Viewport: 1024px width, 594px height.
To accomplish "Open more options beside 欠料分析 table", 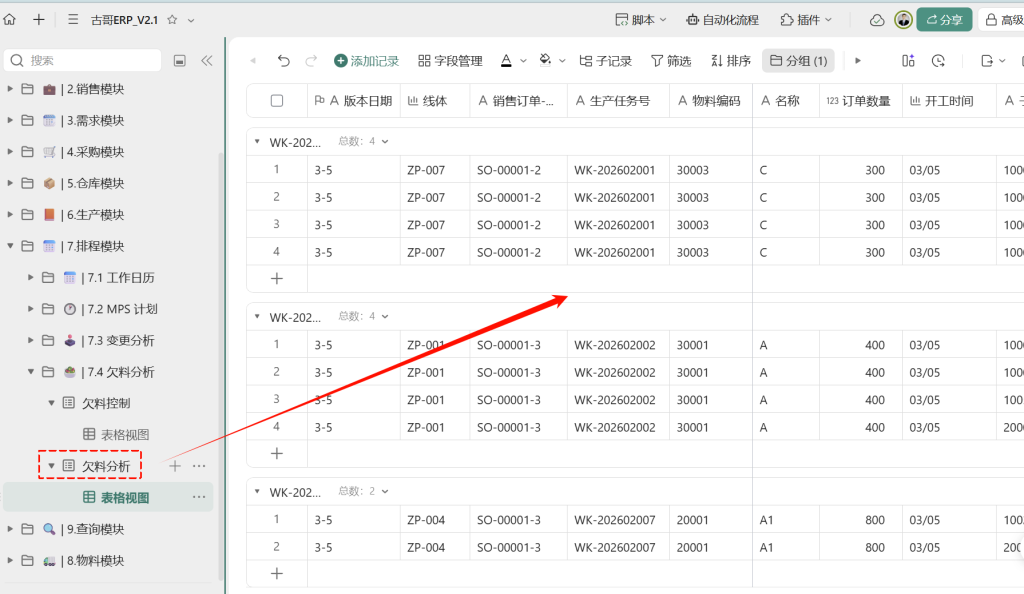I will click(x=199, y=466).
